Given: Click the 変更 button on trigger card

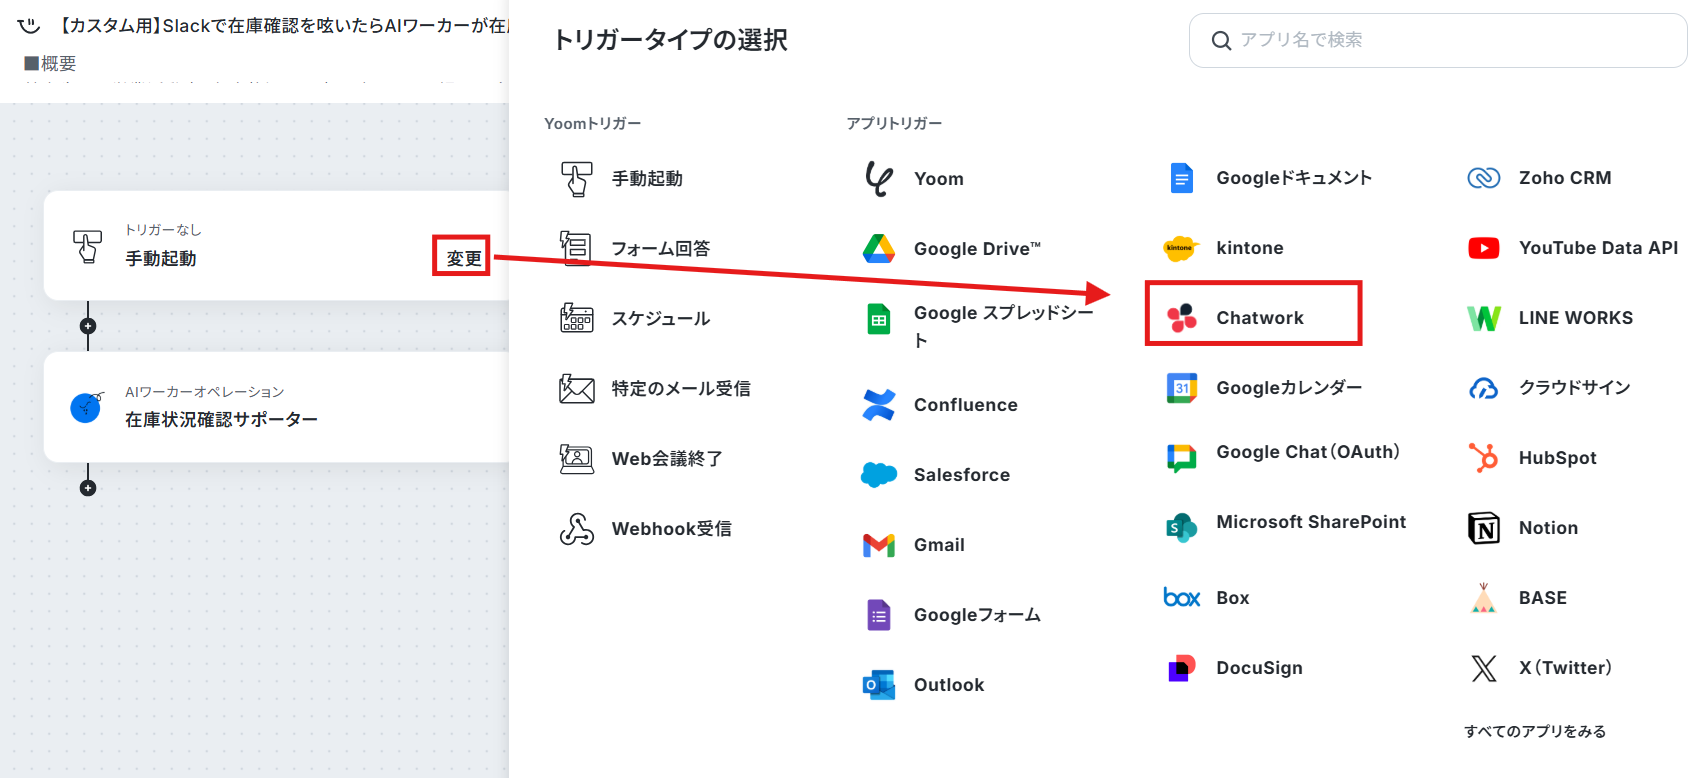Looking at the screenshot, I should [x=464, y=258].
